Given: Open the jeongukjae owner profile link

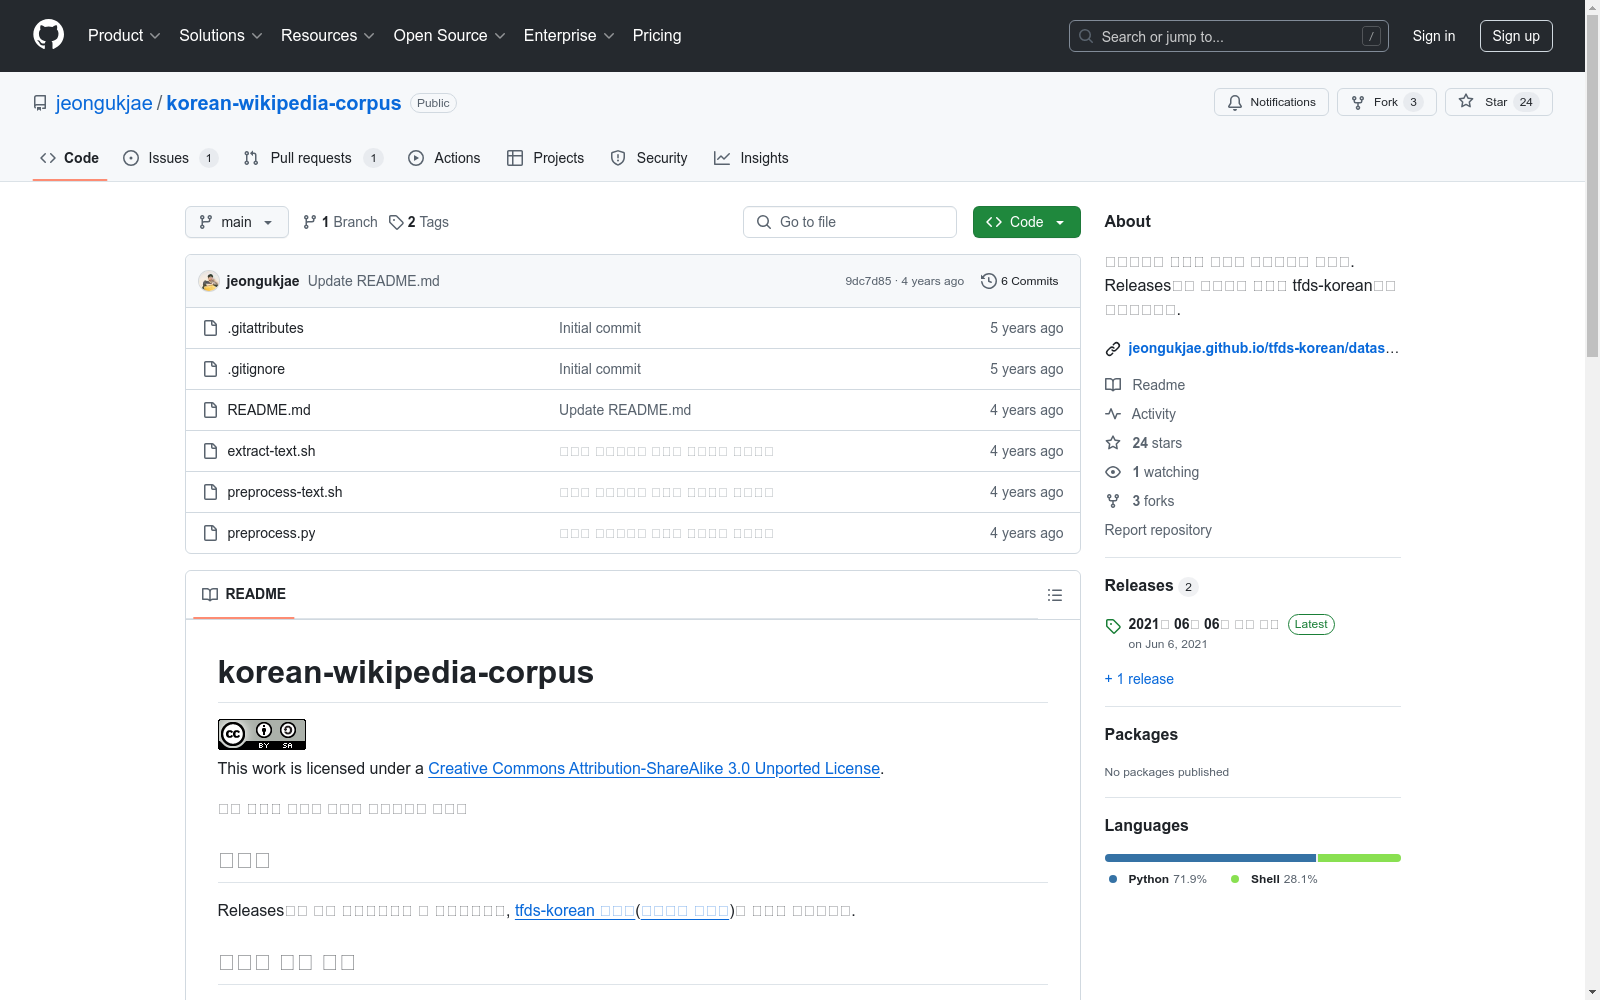Looking at the screenshot, I should [x=104, y=103].
